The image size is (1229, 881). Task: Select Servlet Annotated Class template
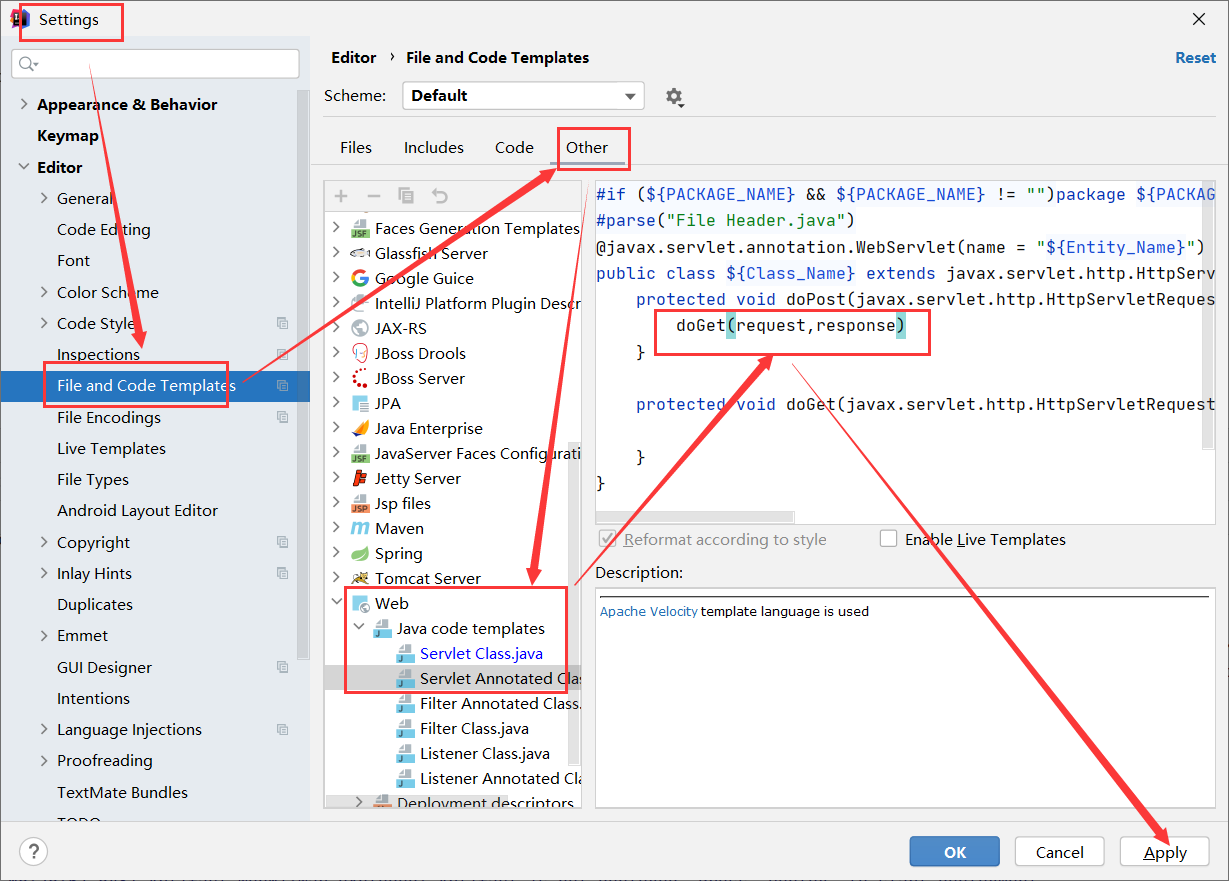(x=500, y=678)
